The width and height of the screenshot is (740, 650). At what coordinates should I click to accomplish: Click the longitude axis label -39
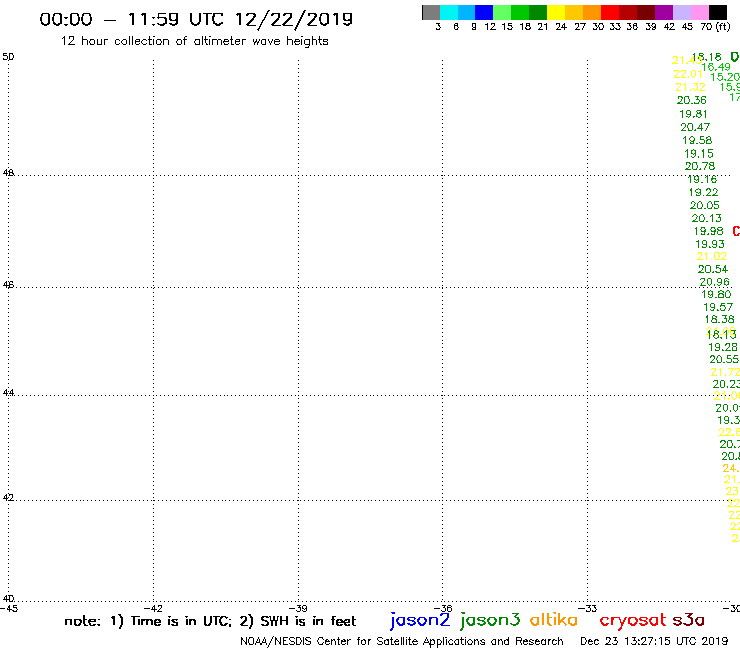299,608
